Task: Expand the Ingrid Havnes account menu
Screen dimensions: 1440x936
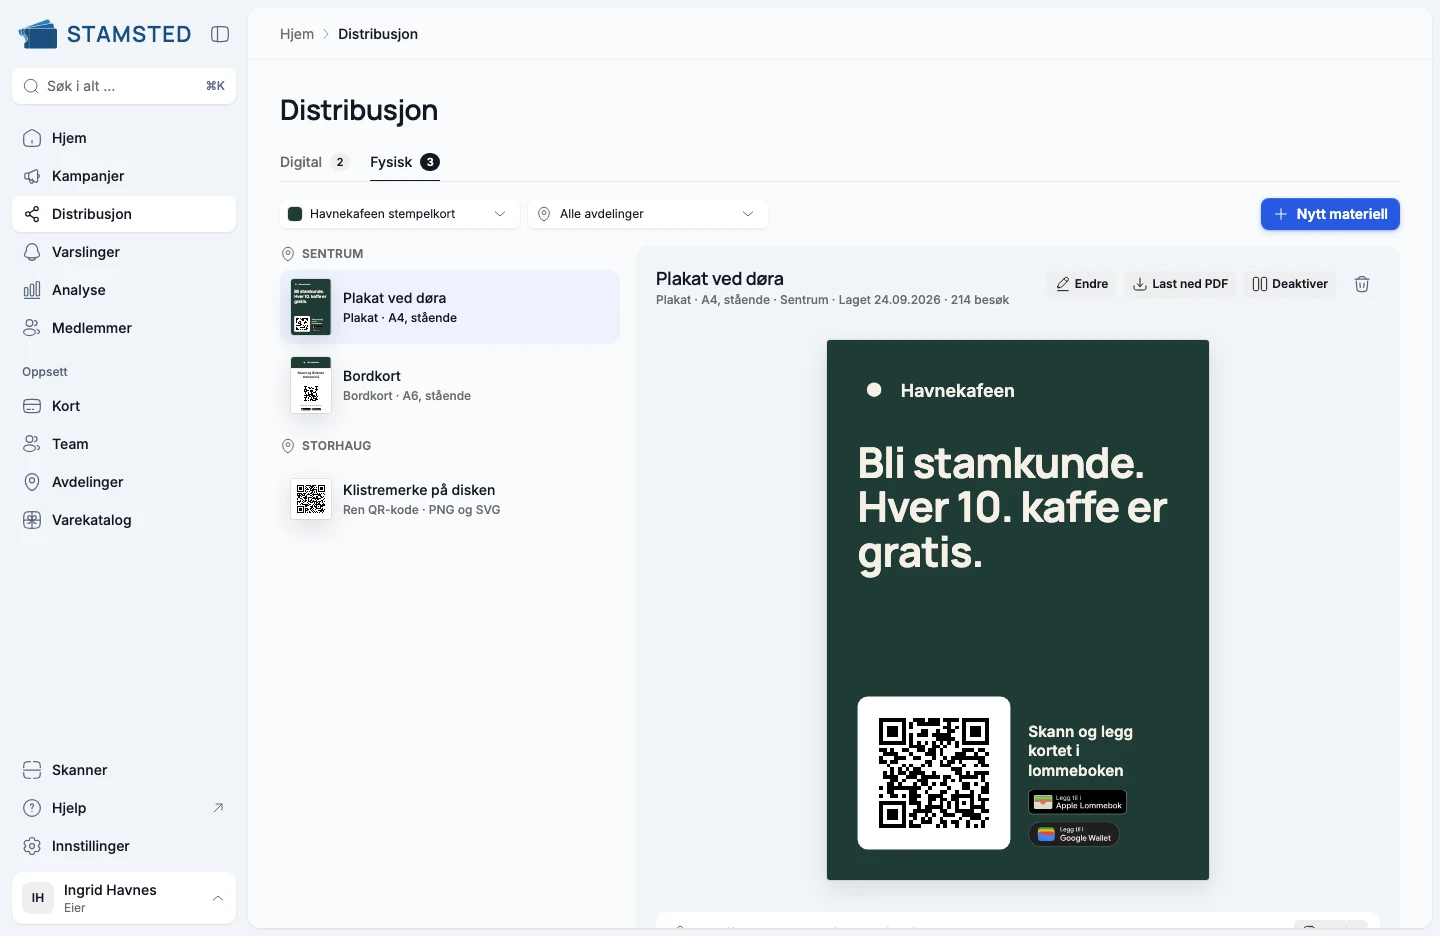Action: pos(124,898)
